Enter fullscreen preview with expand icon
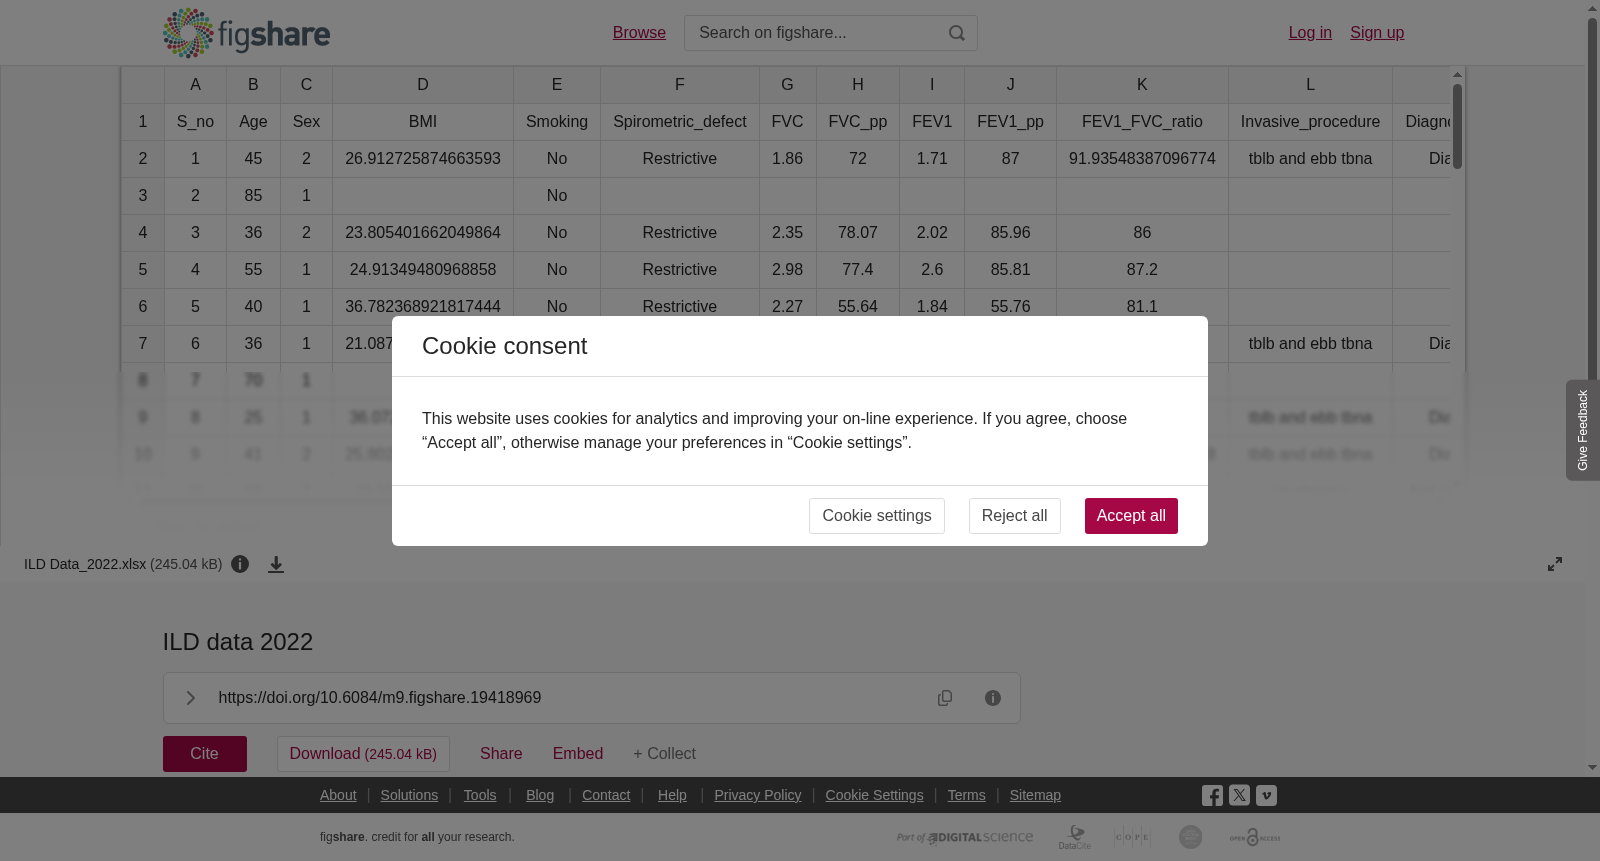The width and height of the screenshot is (1600, 861). pos(1555,564)
